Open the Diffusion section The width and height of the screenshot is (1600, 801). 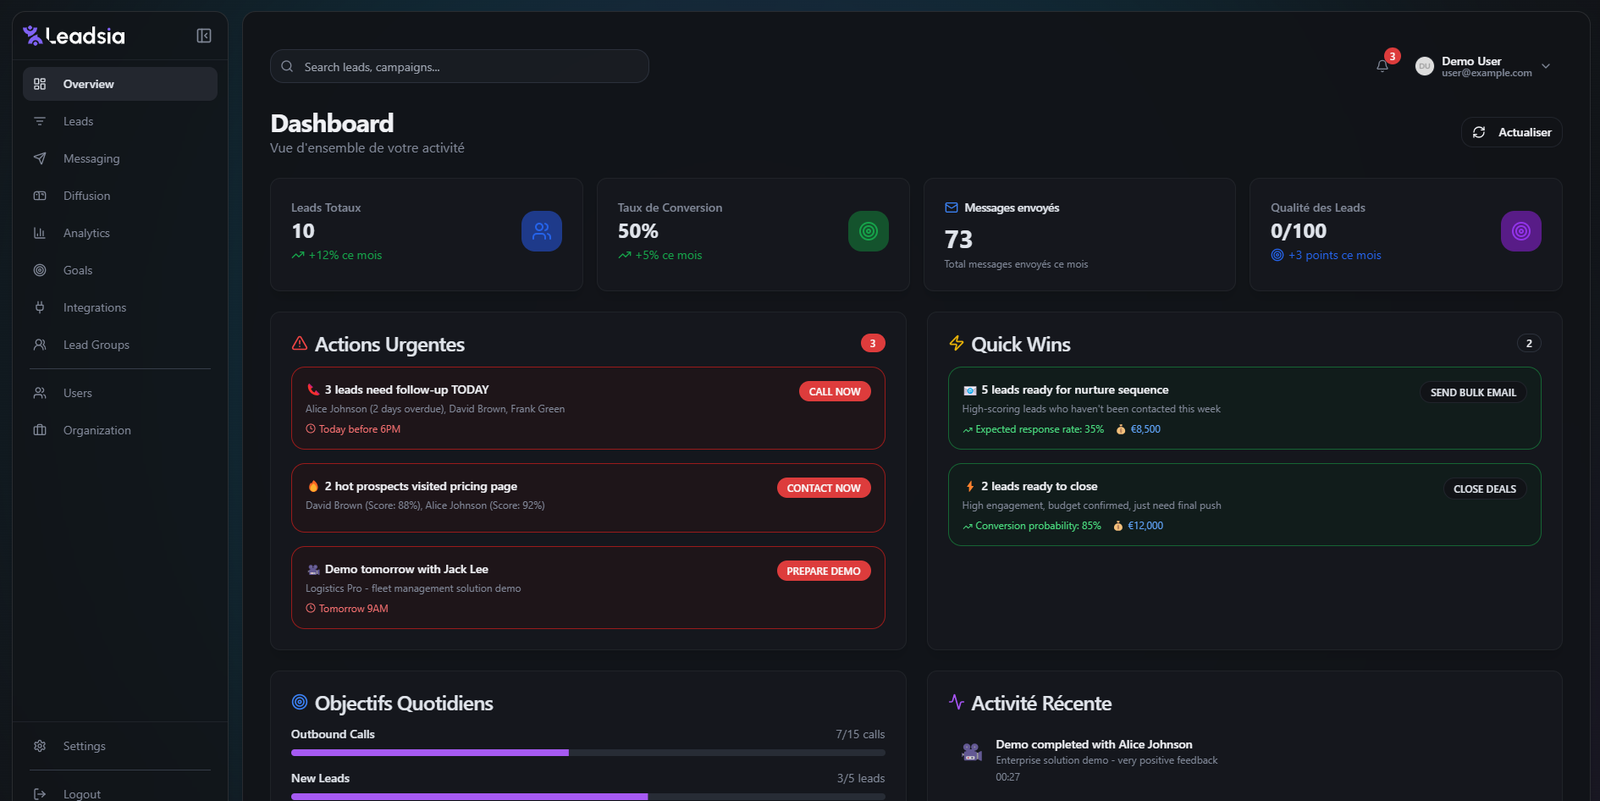click(x=120, y=196)
